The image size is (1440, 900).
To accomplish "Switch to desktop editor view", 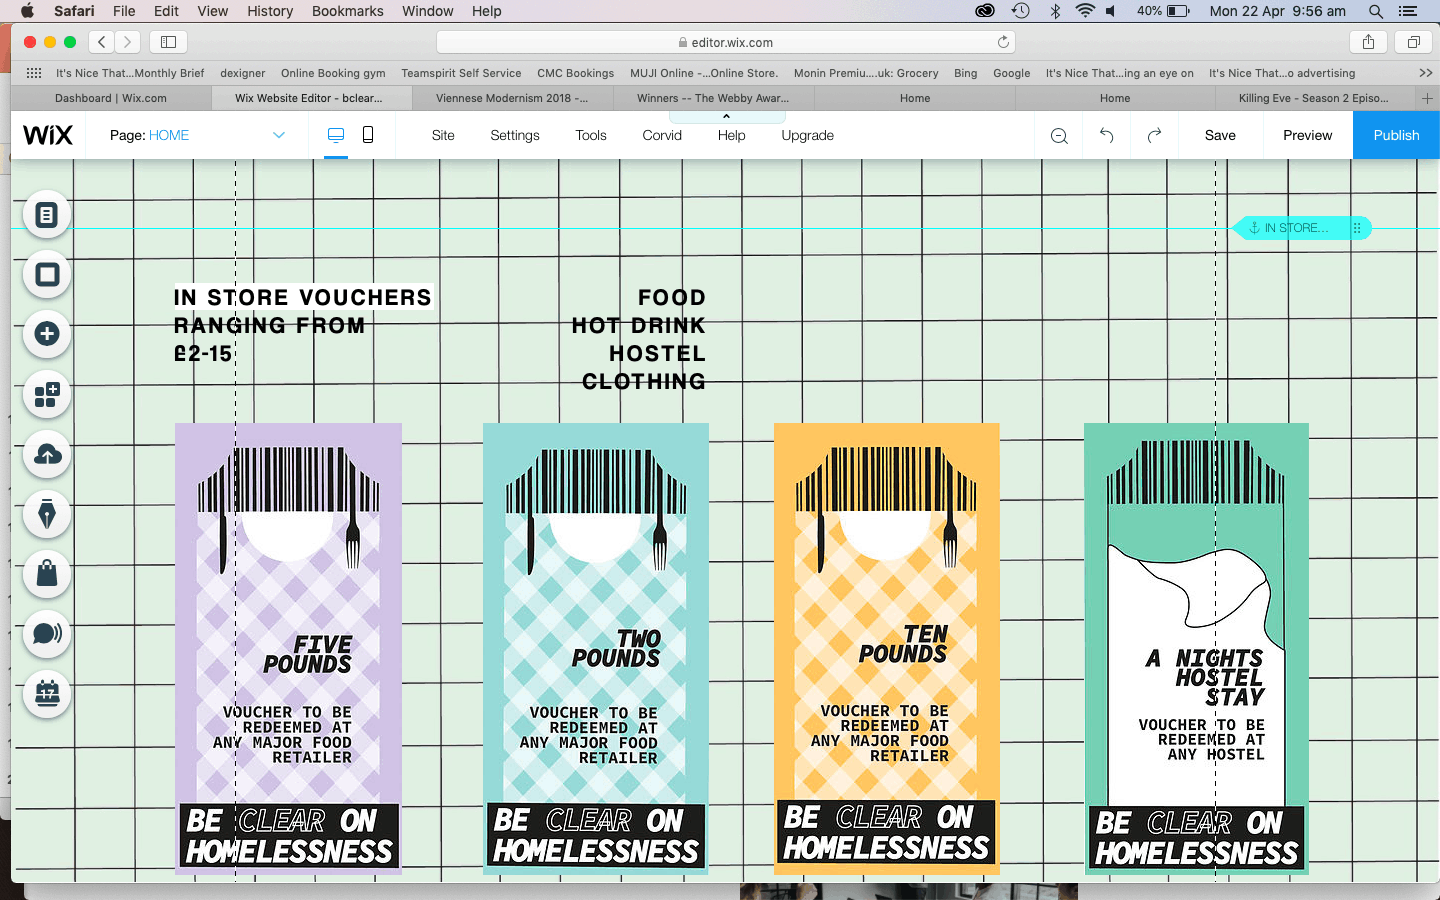I will 336,135.
